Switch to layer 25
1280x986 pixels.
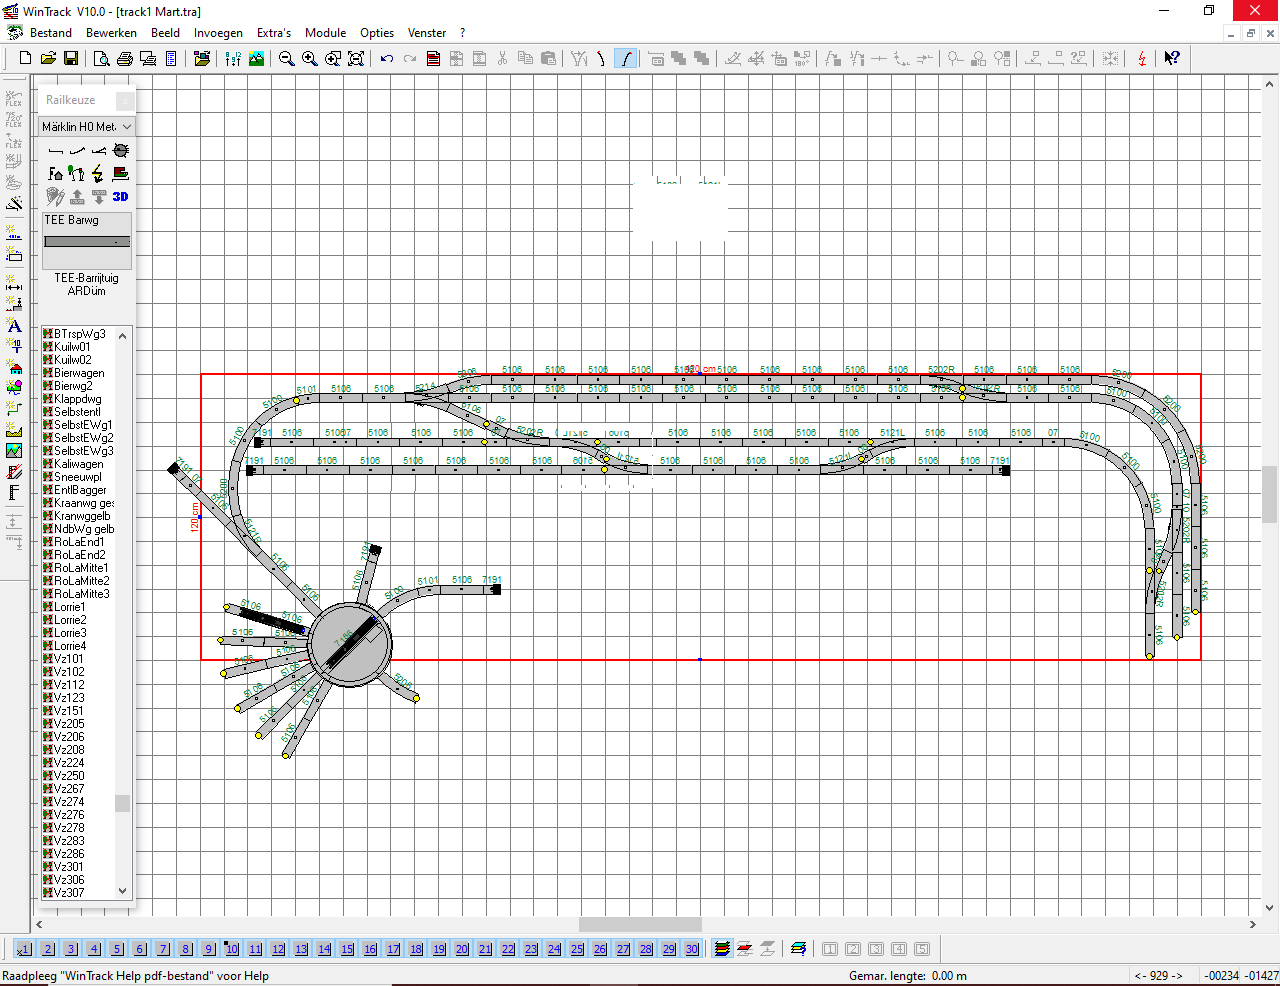[x=577, y=949]
